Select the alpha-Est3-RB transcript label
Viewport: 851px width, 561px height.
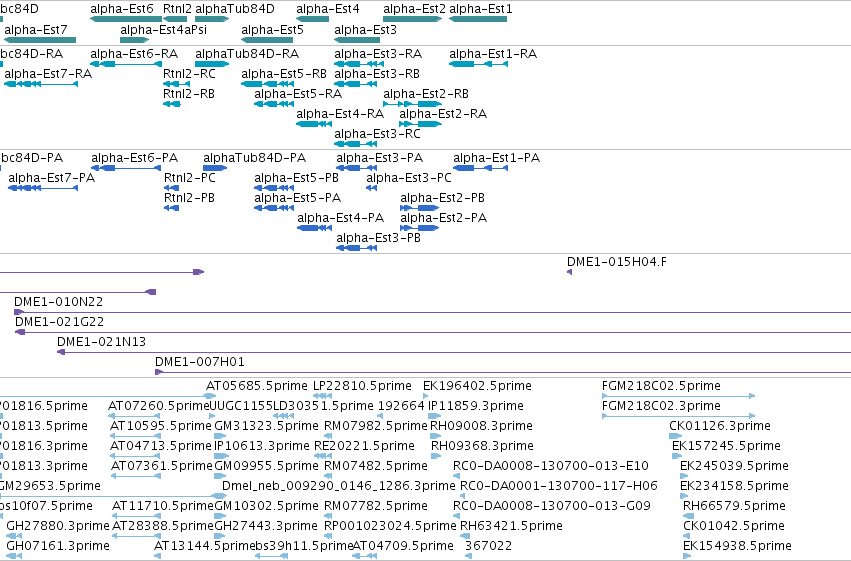(377, 74)
